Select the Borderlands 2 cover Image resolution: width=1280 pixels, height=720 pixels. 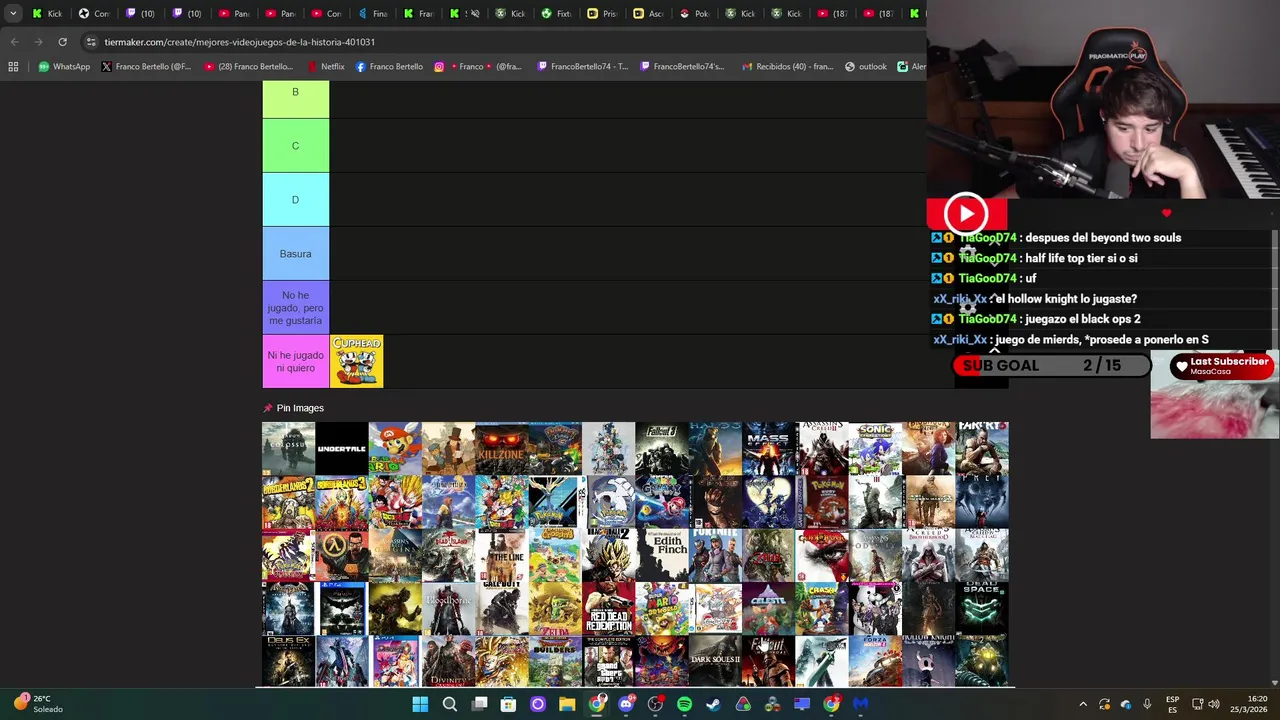288,501
